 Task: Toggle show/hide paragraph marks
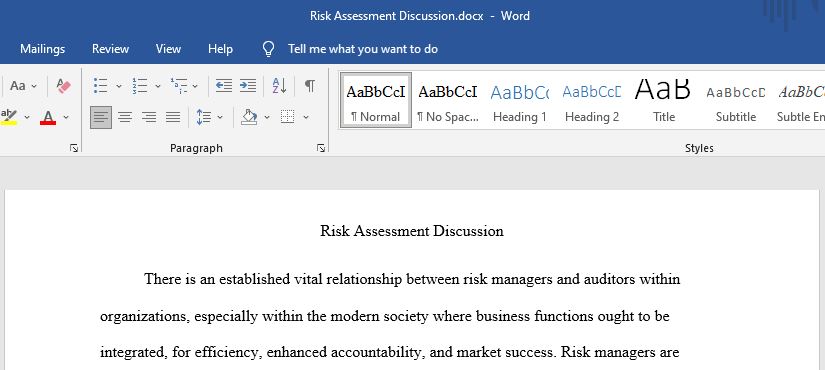(310, 85)
